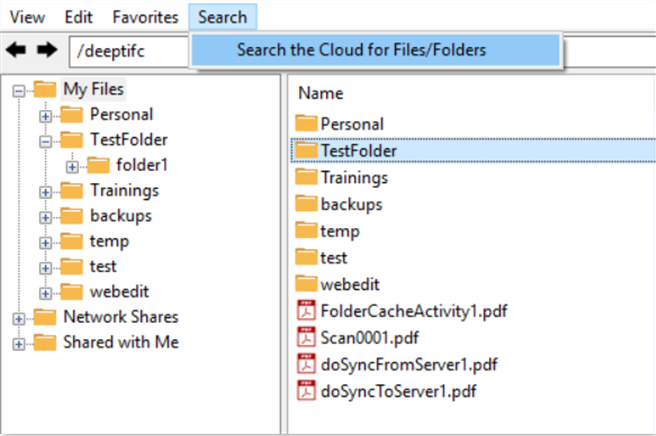Select the Trainings folder icon in file list
Image resolution: width=656 pixels, height=436 pixels.
click(x=306, y=177)
